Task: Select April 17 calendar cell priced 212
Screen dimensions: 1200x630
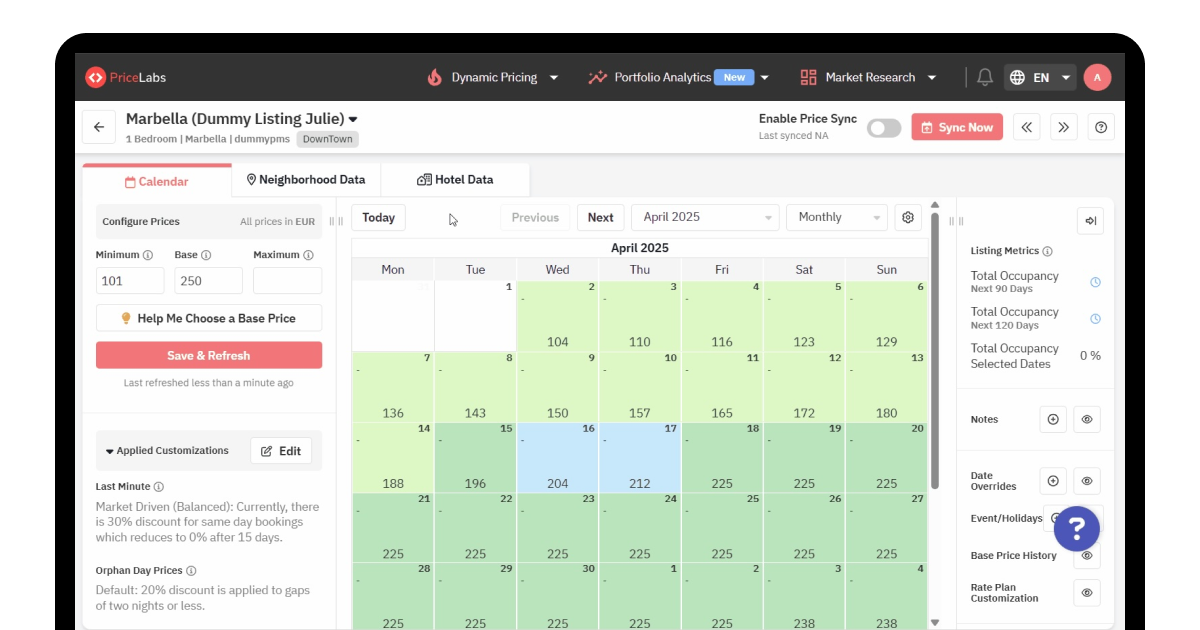Action: [x=640, y=457]
